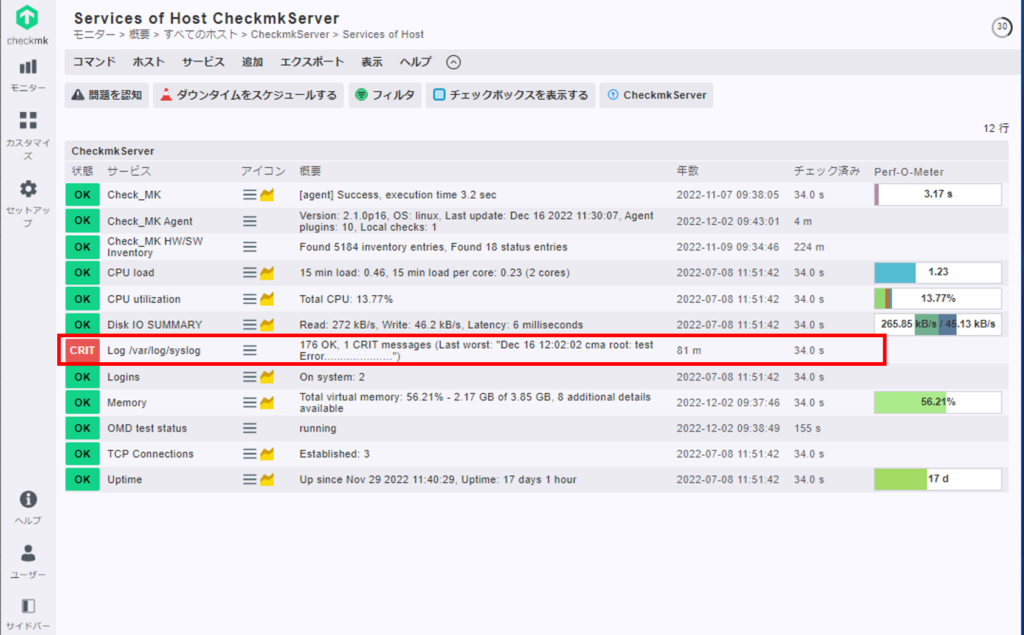
Task: Open action menu for TCP Connections
Action: [x=249, y=454]
